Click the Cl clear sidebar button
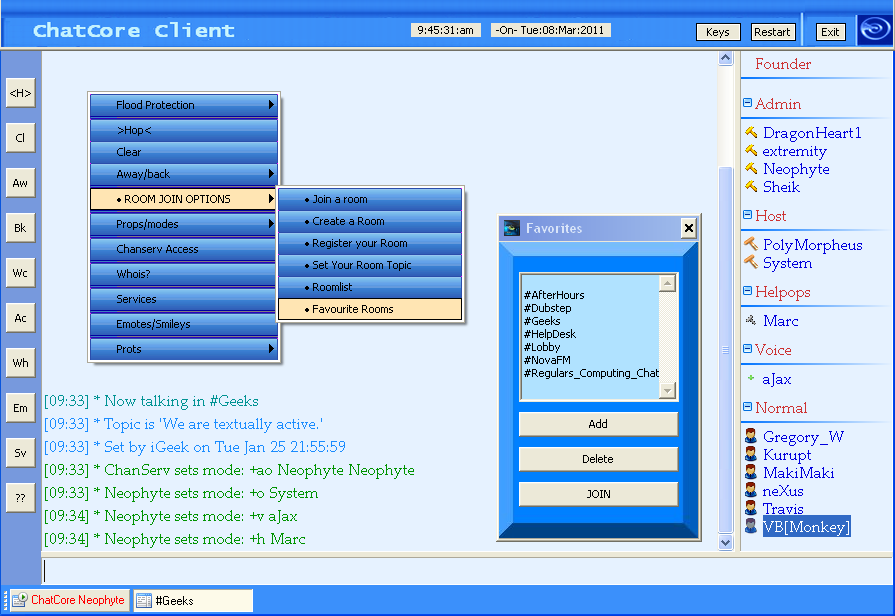 click(21, 138)
